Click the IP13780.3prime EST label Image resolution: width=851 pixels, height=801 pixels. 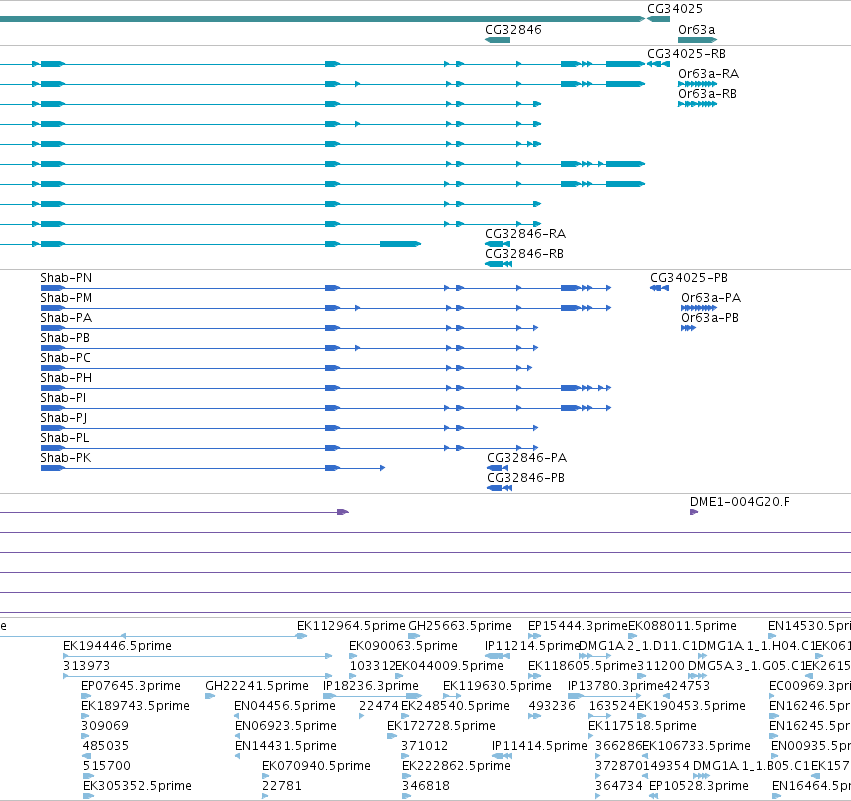(616, 686)
